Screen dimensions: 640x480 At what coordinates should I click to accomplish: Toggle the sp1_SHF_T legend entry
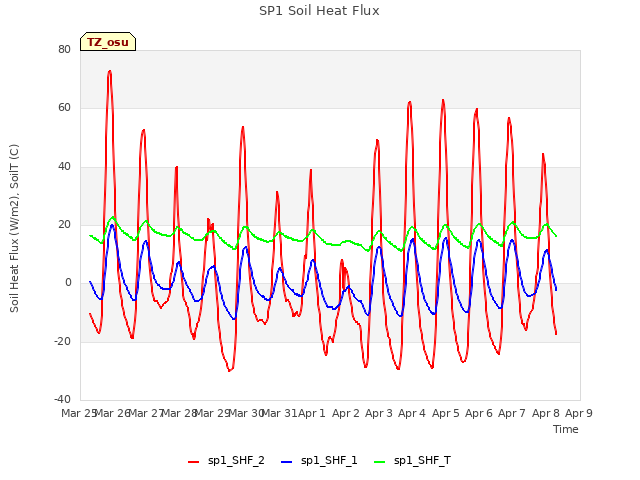pos(412,461)
